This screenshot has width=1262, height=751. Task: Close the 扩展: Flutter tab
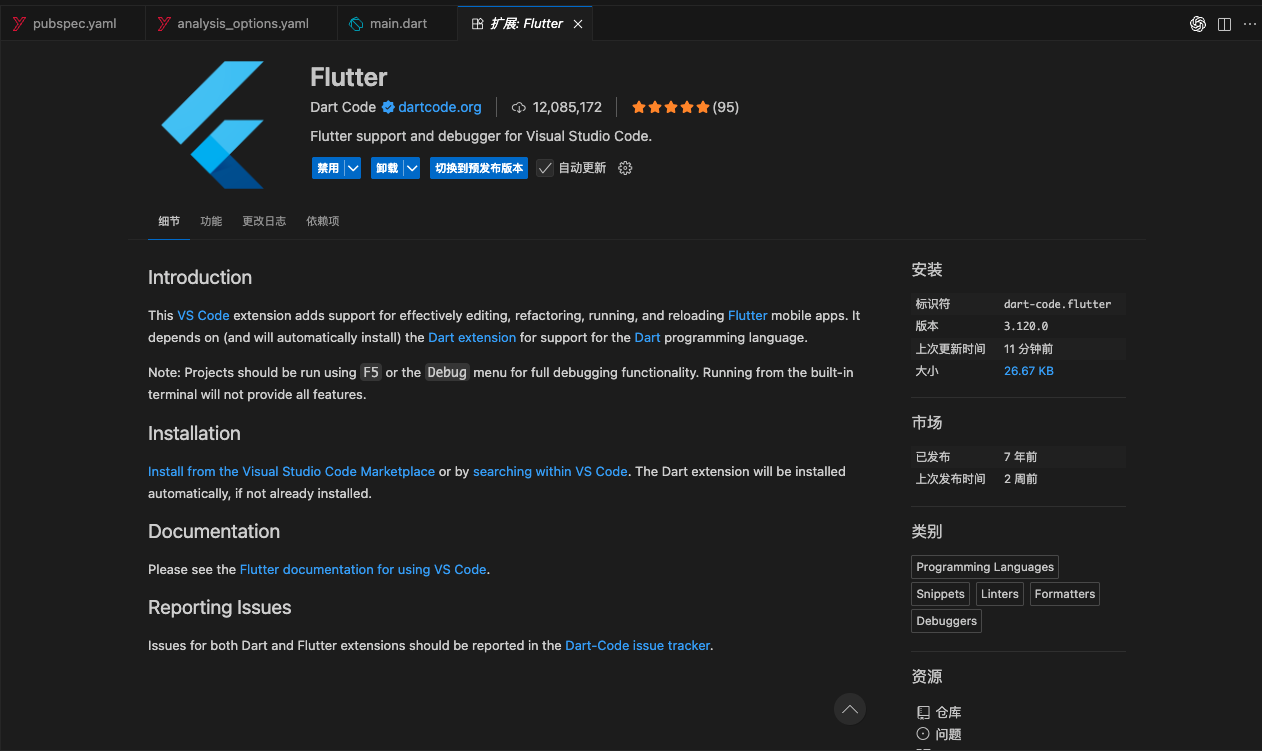click(578, 24)
